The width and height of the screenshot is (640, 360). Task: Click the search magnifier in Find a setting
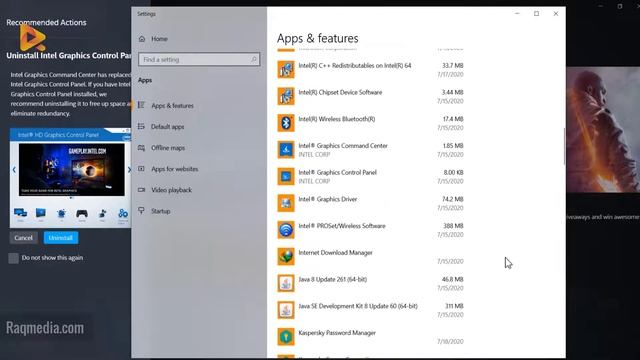253,60
